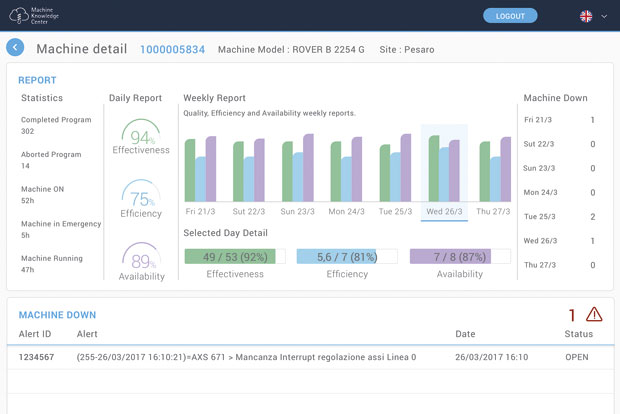Select Fri 21/3 in weekly report
Viewport: 620px width, 414px height.
click(200, 212)
